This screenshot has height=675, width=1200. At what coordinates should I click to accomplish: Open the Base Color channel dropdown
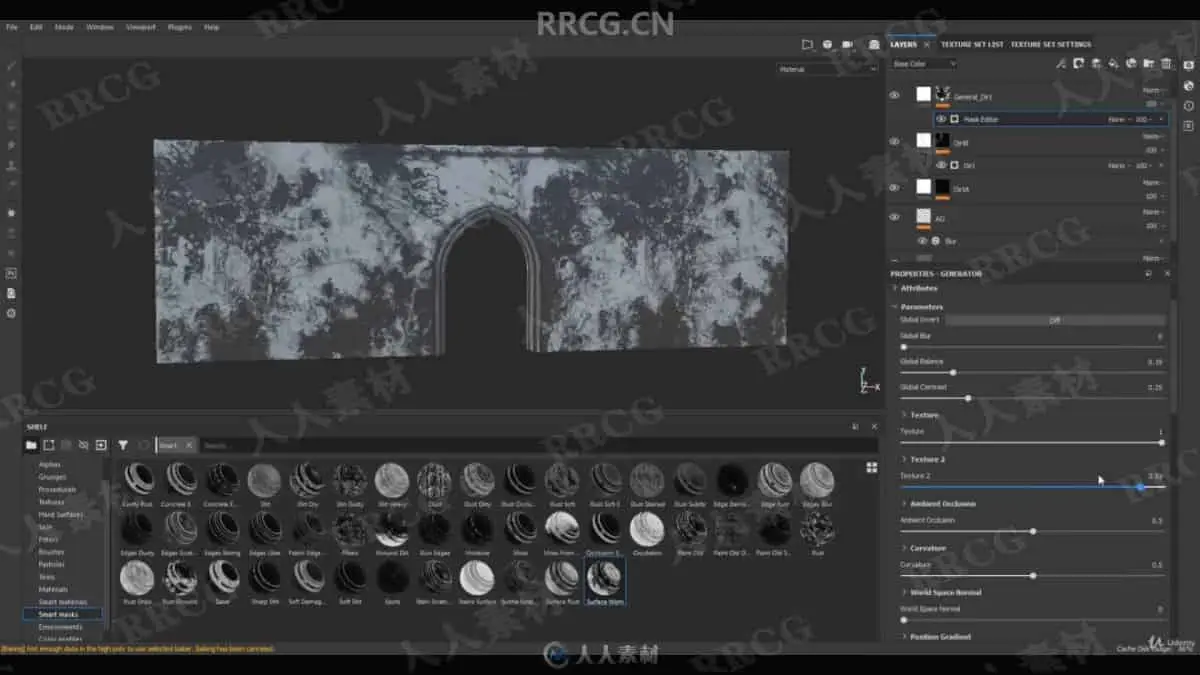tap(924, 64)
